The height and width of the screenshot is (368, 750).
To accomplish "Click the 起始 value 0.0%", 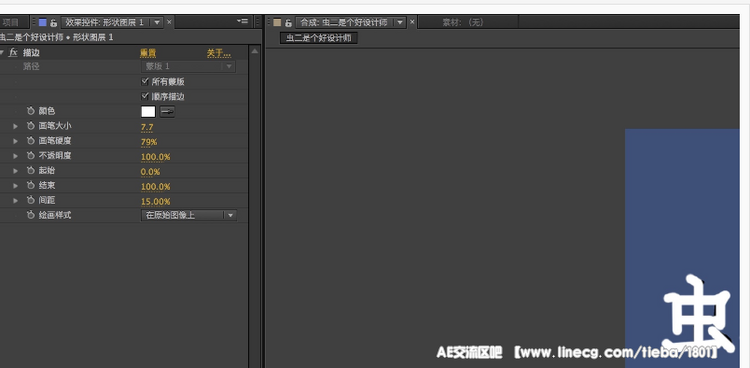I will (x=150, y=172).
